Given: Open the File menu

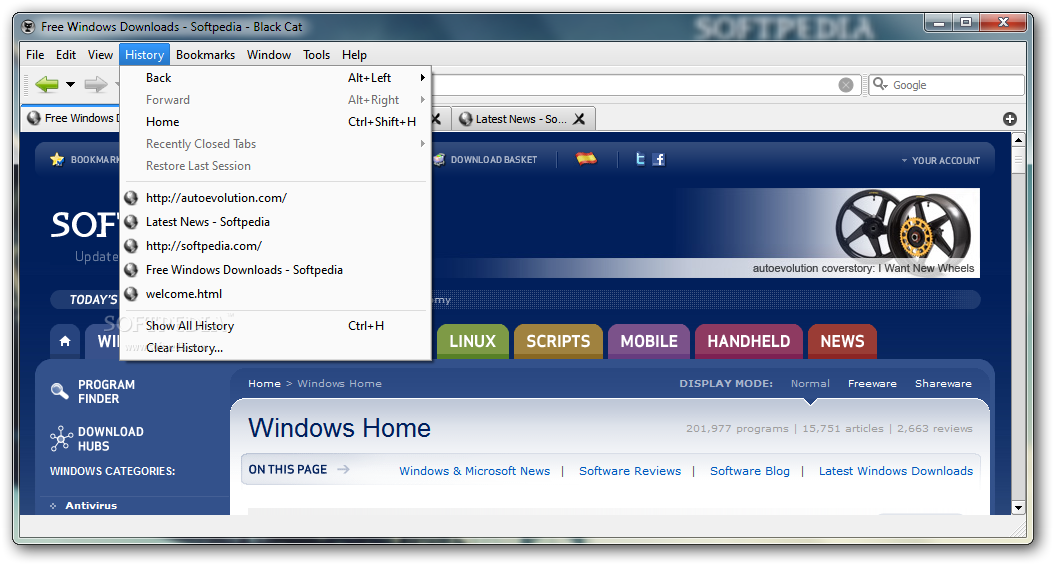Looking at the screenshot, I should pyautogui.click(x=35, y=55).
